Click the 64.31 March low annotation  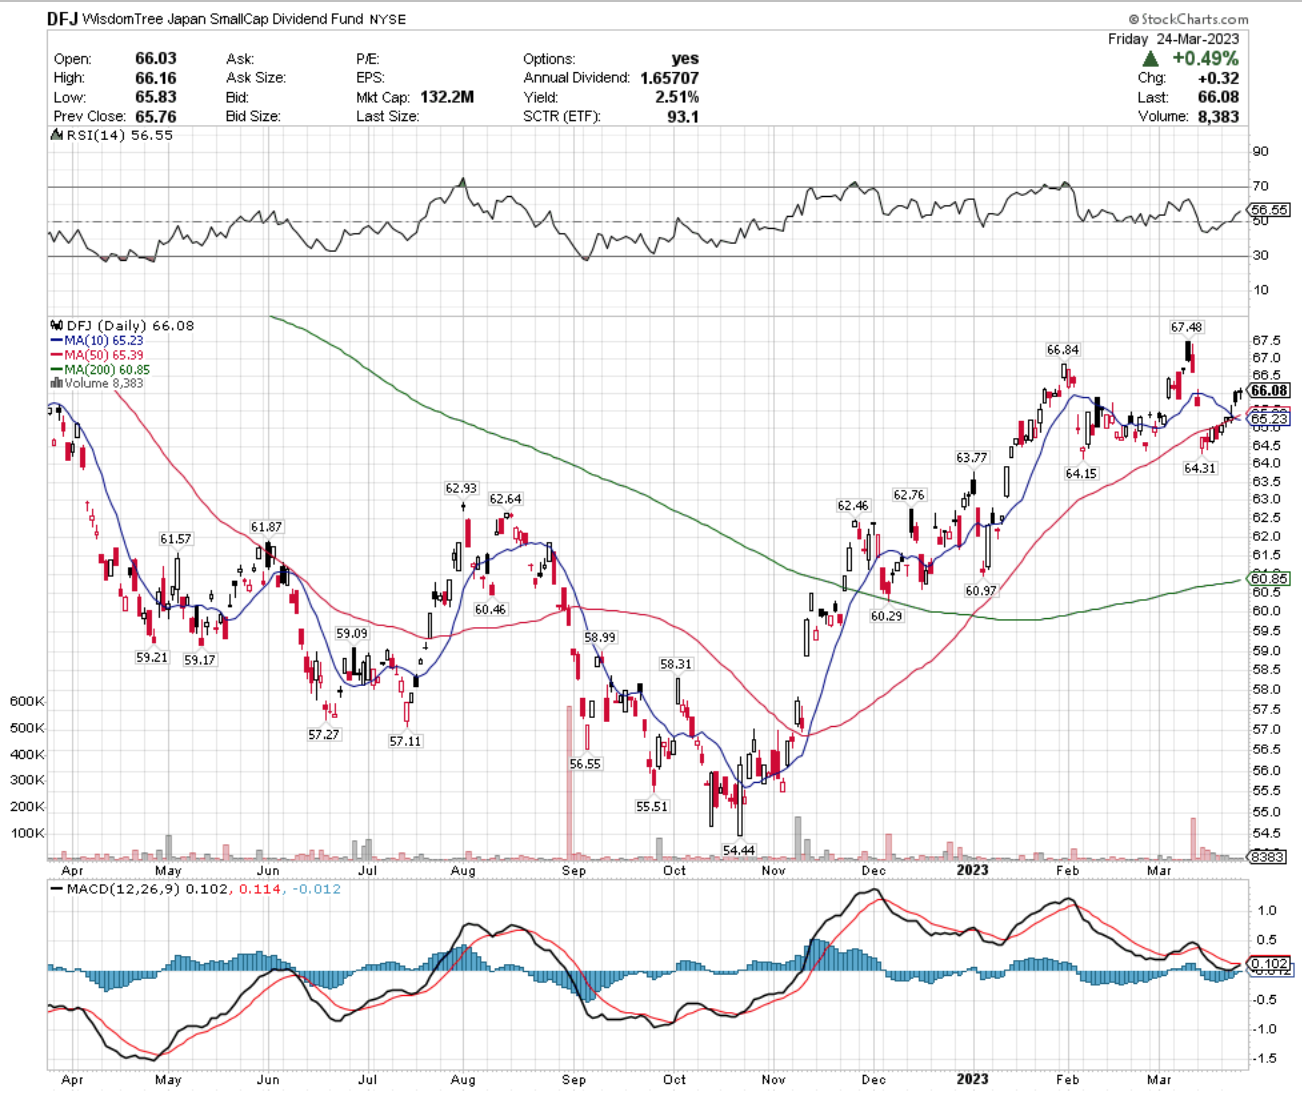coord(1200,468)
